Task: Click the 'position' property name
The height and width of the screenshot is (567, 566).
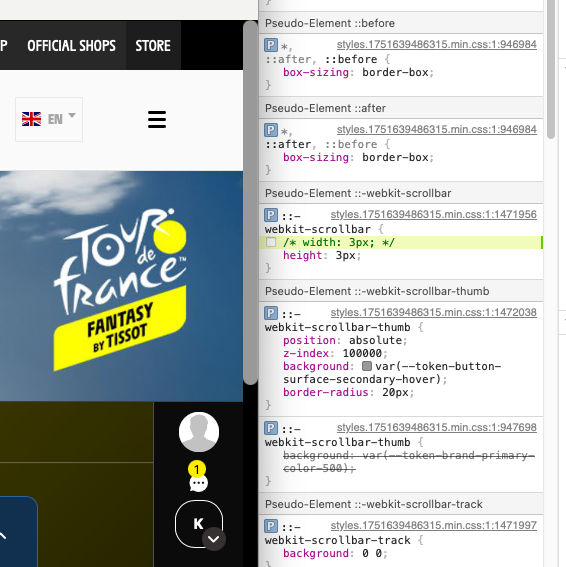Action: tap(309, 341)
